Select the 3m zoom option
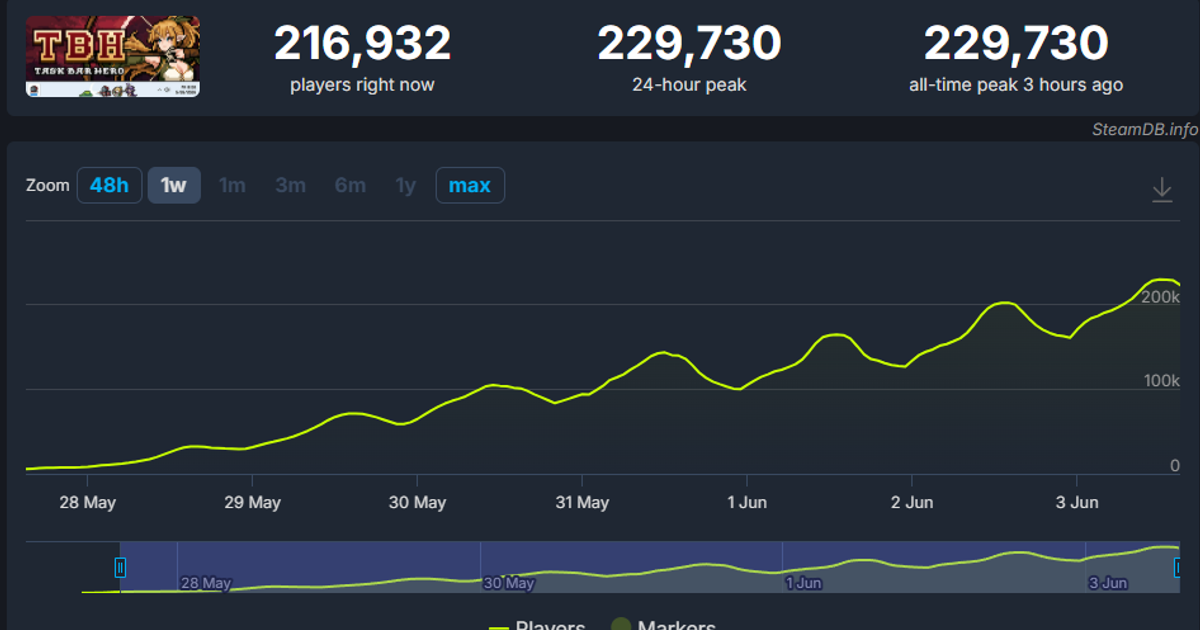The width and height of the screenshot is (1200, 630). (x=291, y=185)
